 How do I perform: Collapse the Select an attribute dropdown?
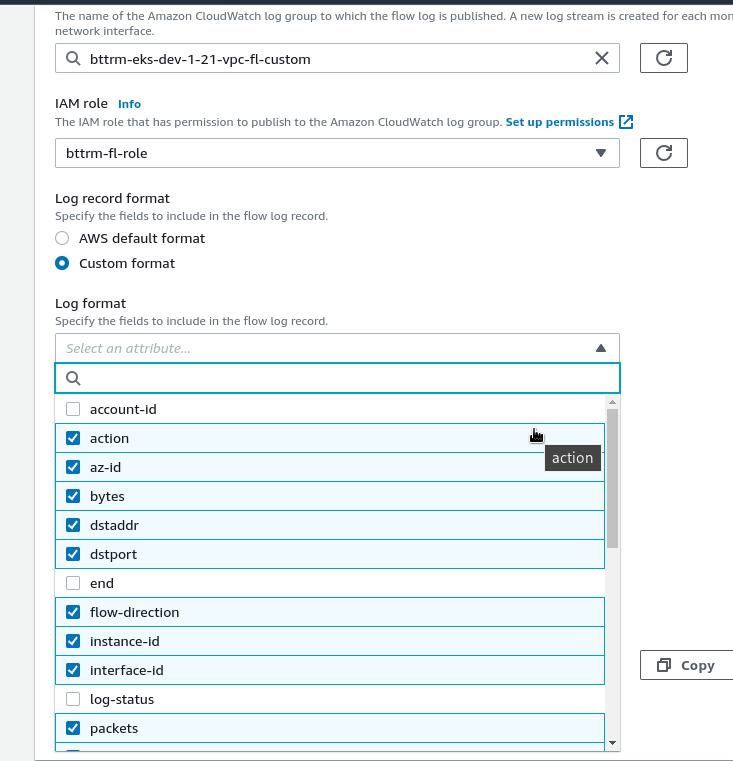pyautogui.click(x=337, y=348)
